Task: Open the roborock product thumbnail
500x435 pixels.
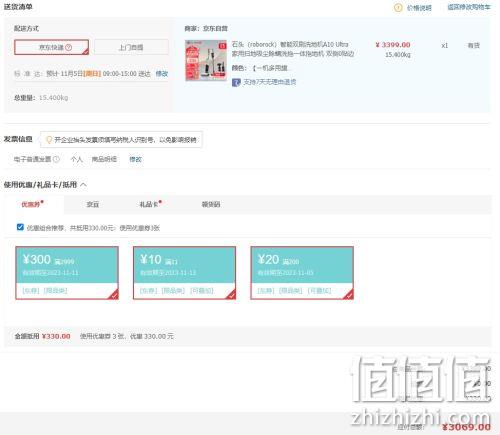Action: point(206,60)
